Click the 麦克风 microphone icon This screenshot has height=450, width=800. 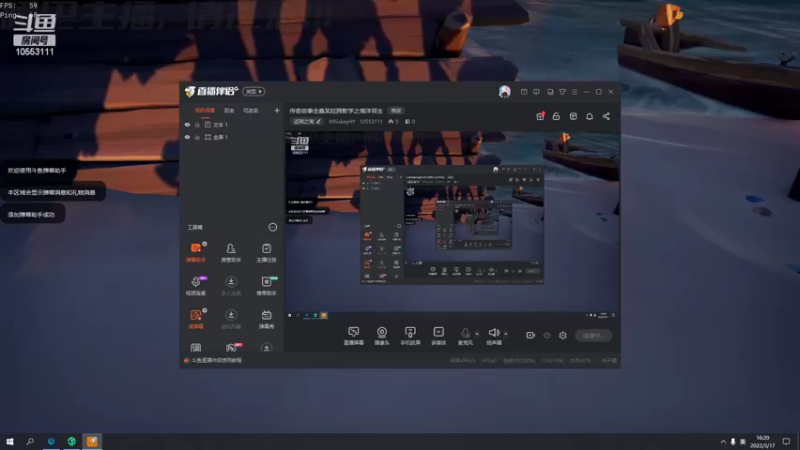click(465, 333)
